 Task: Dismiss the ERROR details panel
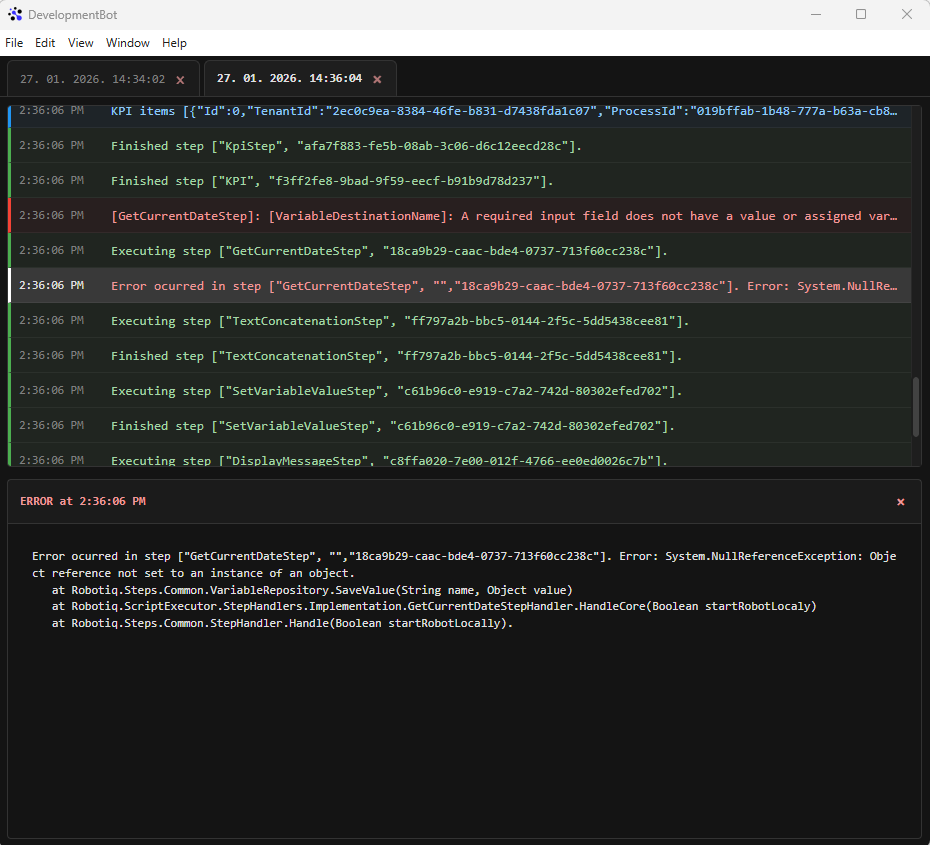pos(900,501)
